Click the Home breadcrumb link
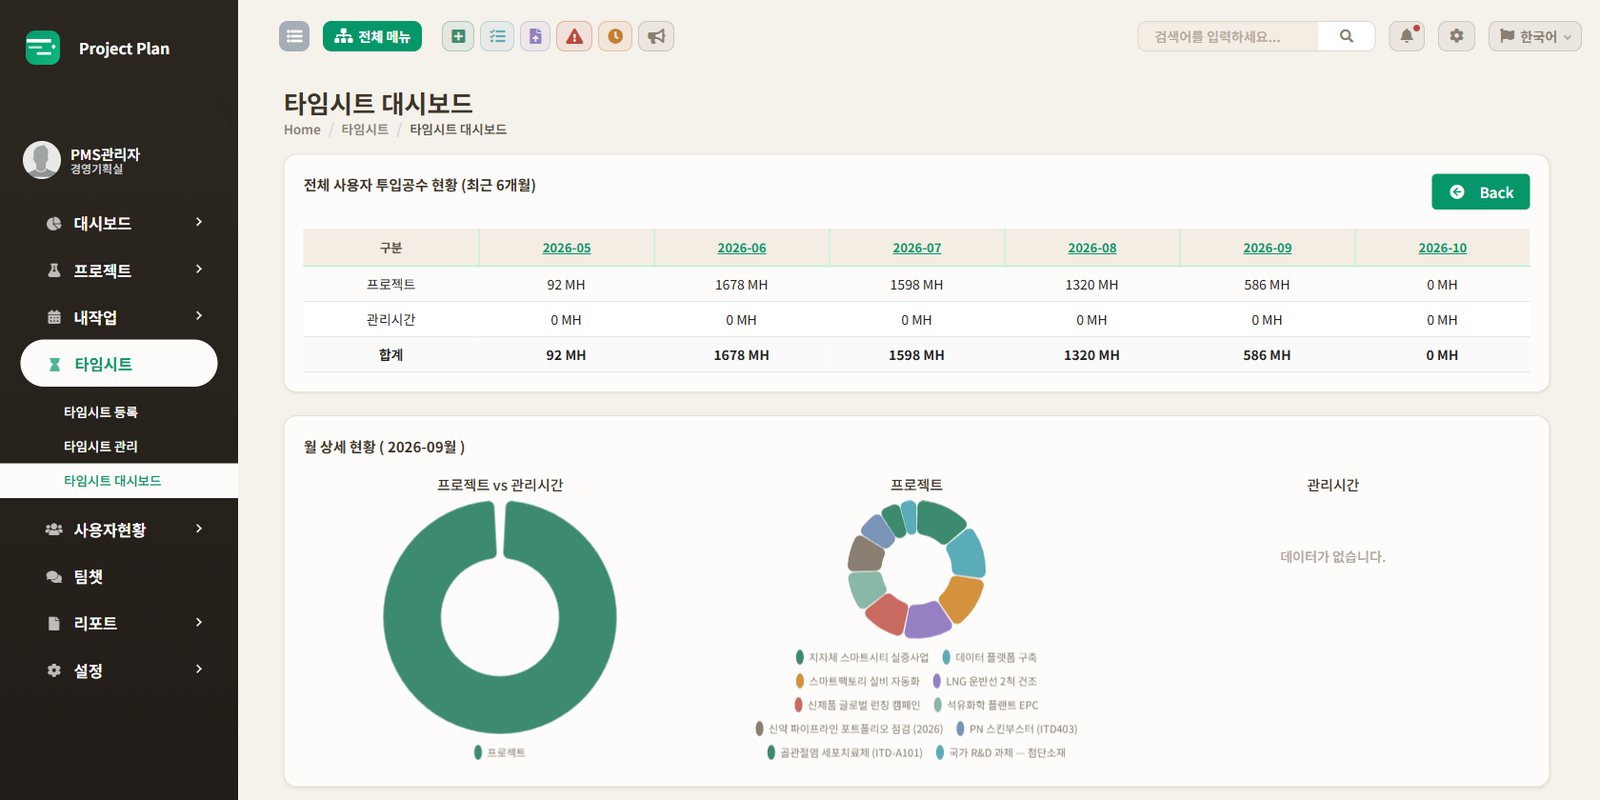1600x800 pixels. click(302, 130)
